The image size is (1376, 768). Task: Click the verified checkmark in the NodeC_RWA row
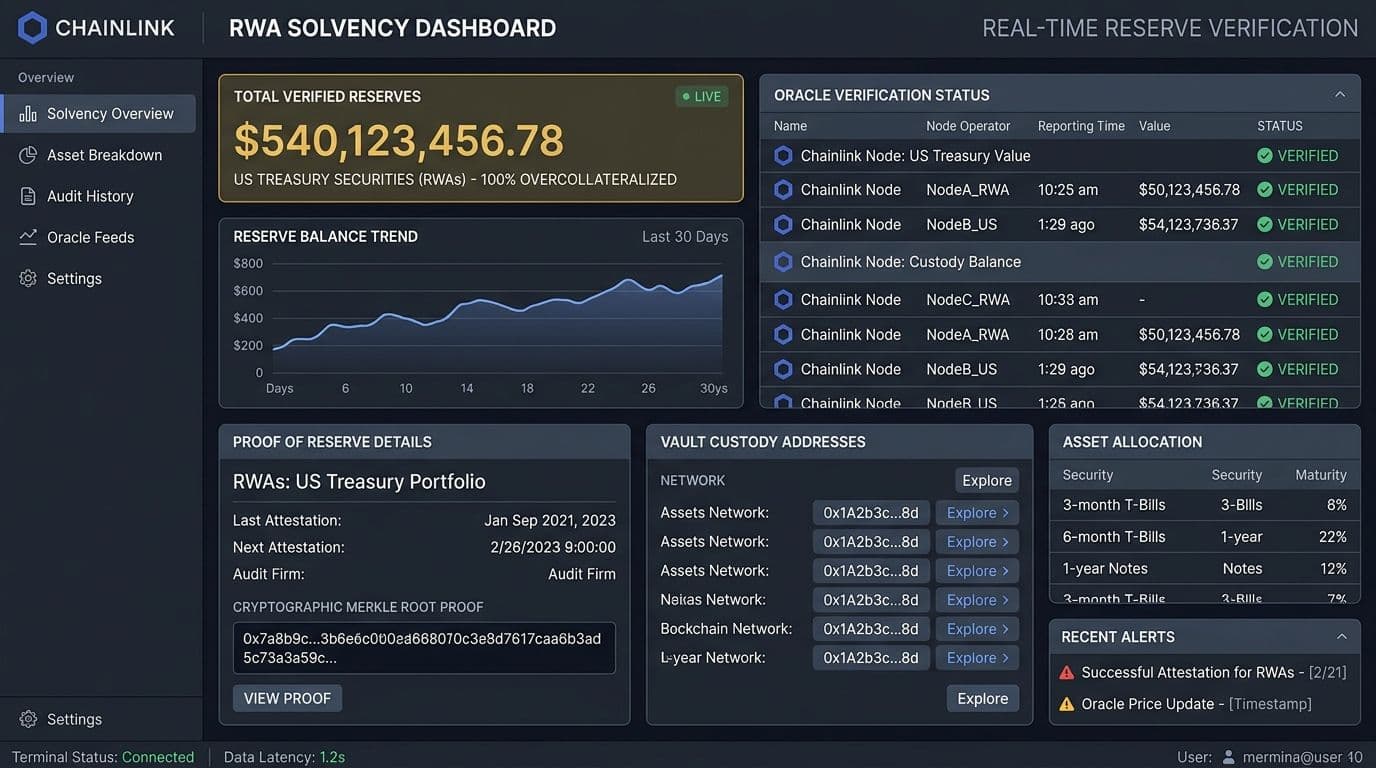[1265, 299]
